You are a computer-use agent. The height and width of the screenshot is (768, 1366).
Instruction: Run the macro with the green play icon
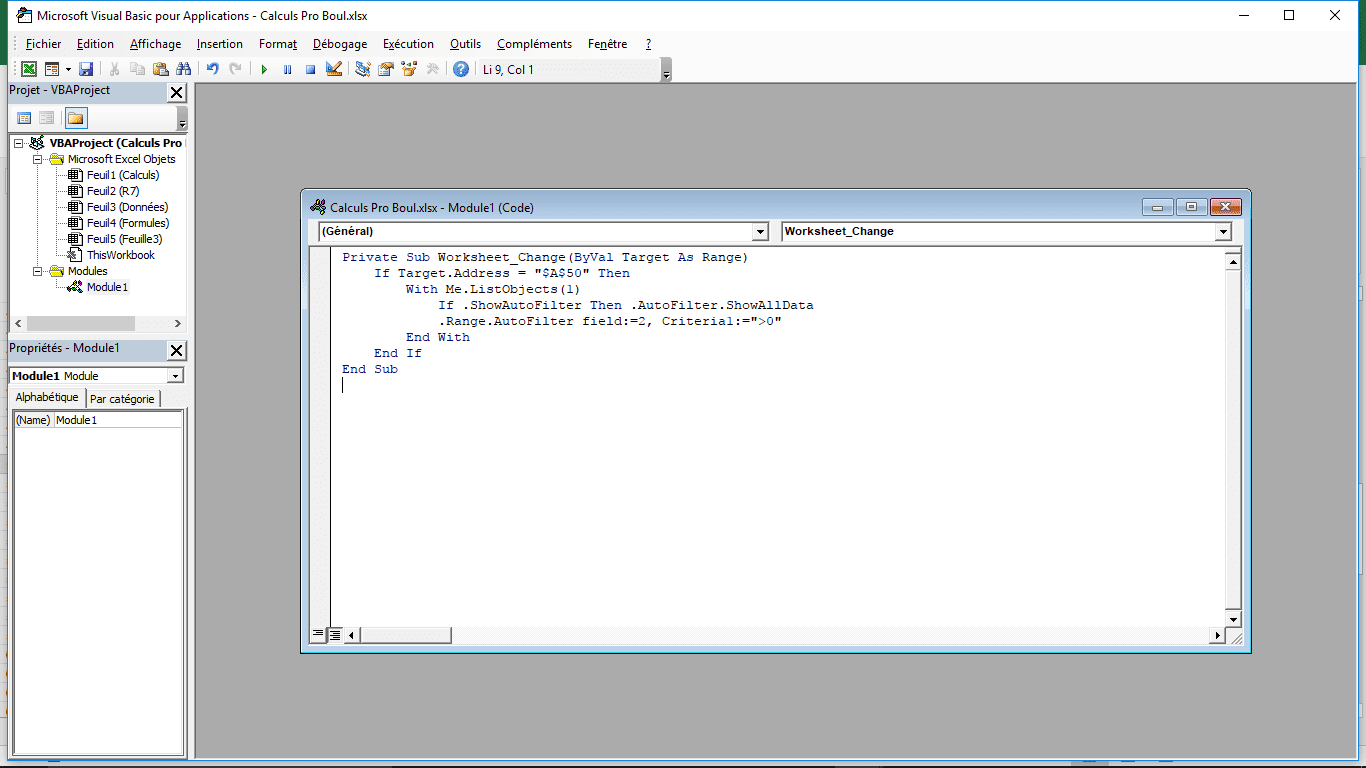tap(264, 69)
